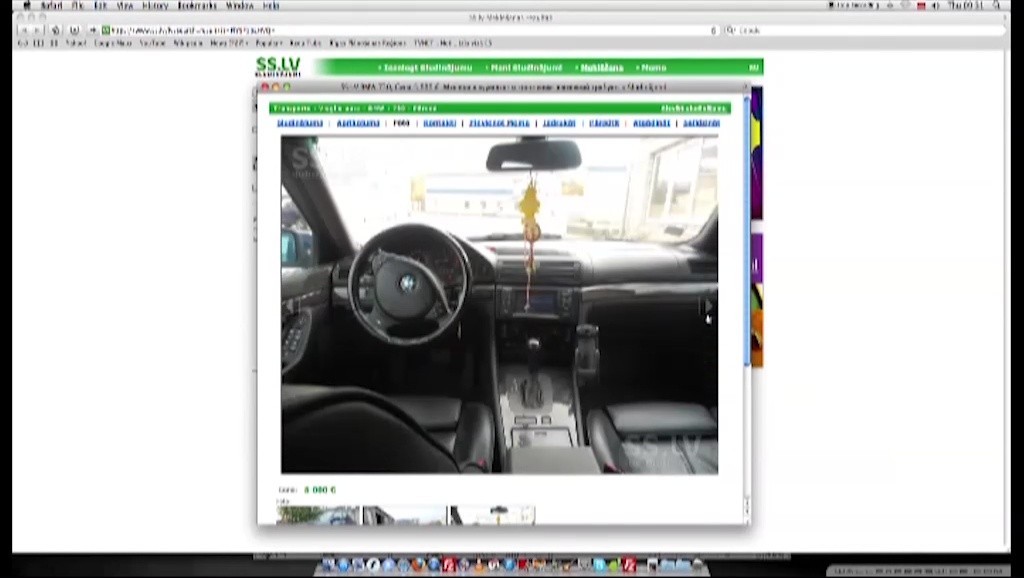This screenshot has width=1024, height=578.
Task: Click the YouTube bookmark in bookmarks bar
Action: tap(152, 43)
